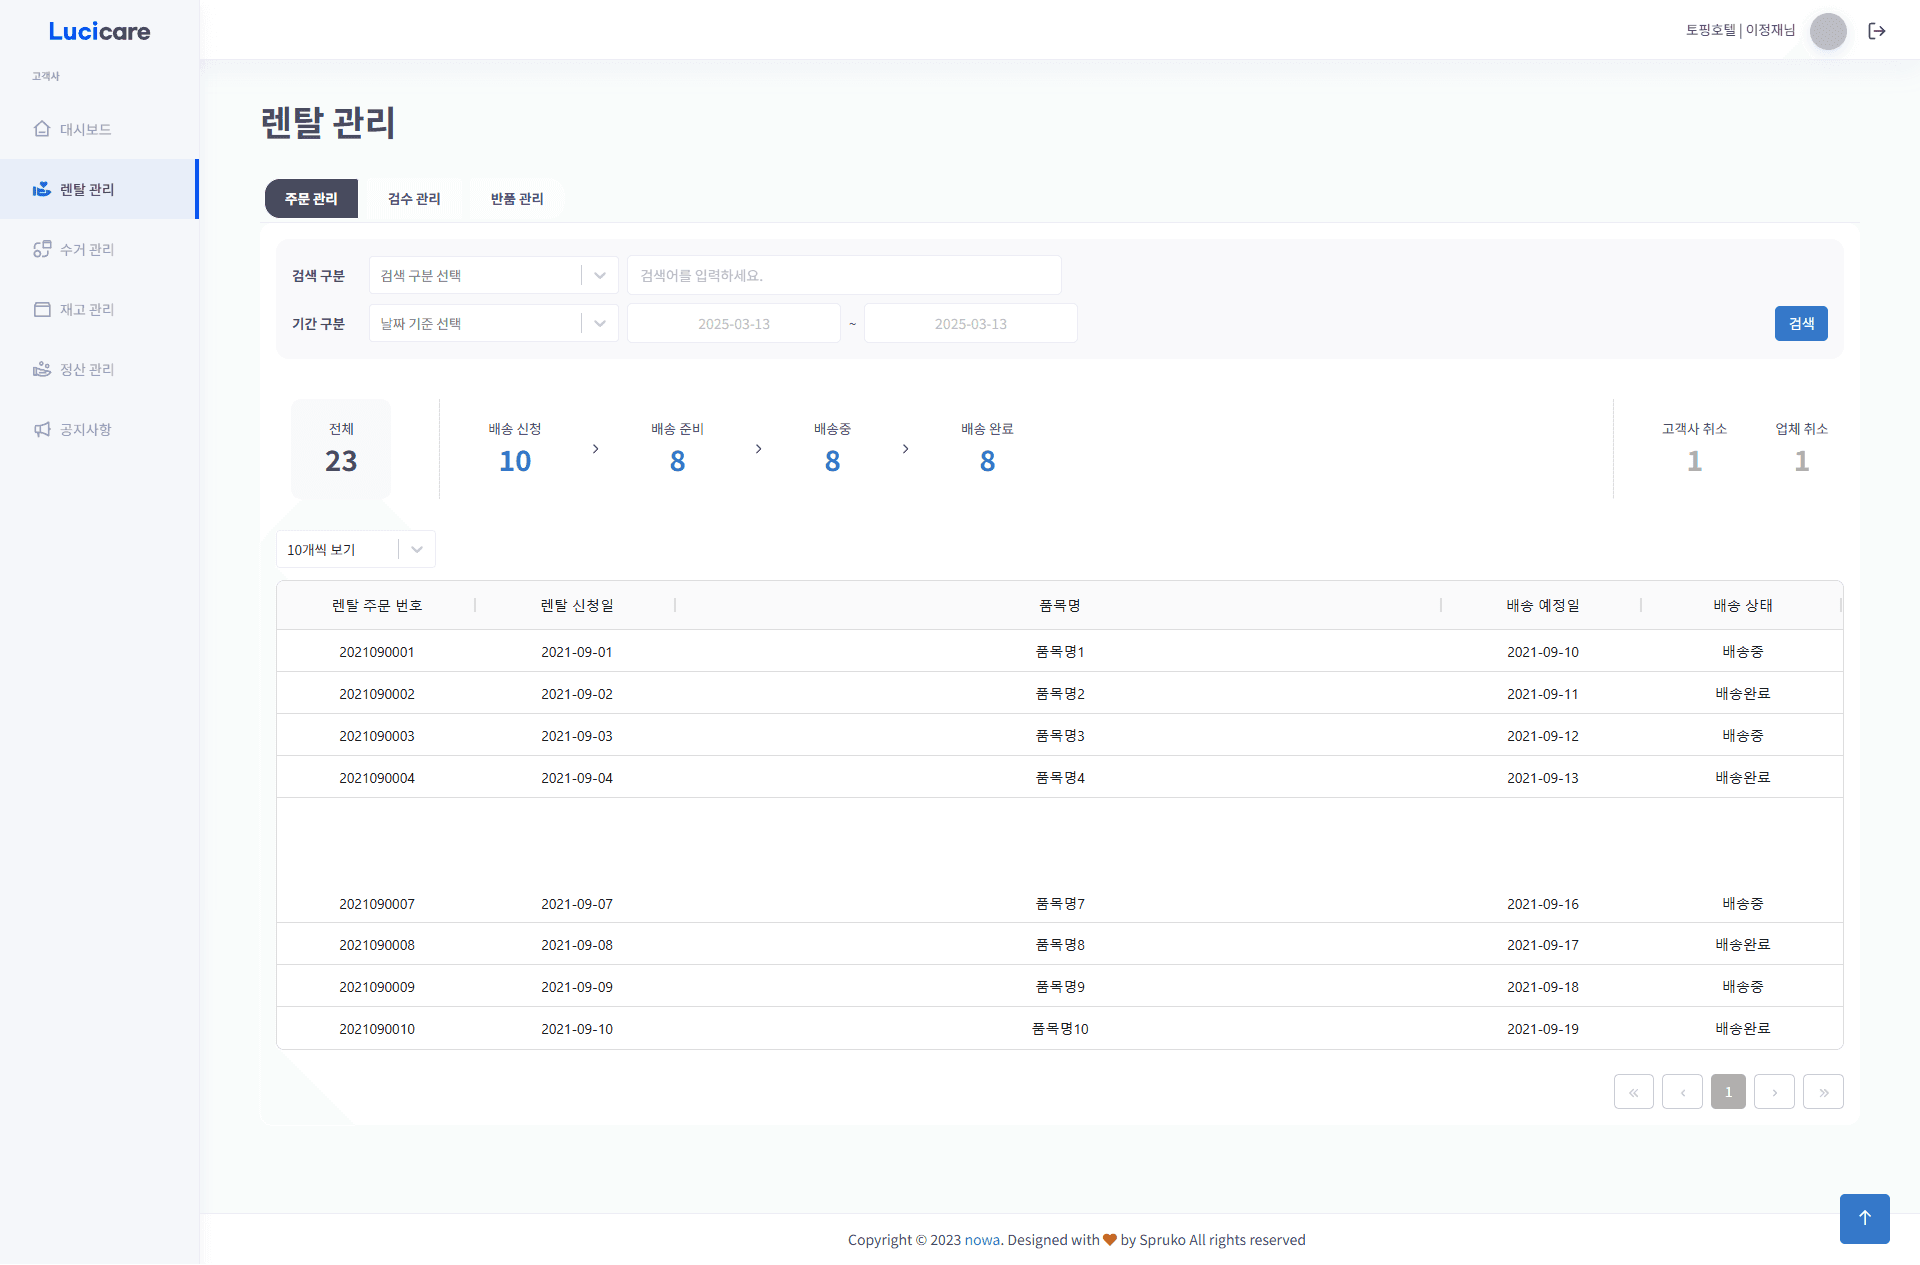Click the scroll-to-top arrow button
This screenshot has width=1920, height=1265.
(1864, 1218)
